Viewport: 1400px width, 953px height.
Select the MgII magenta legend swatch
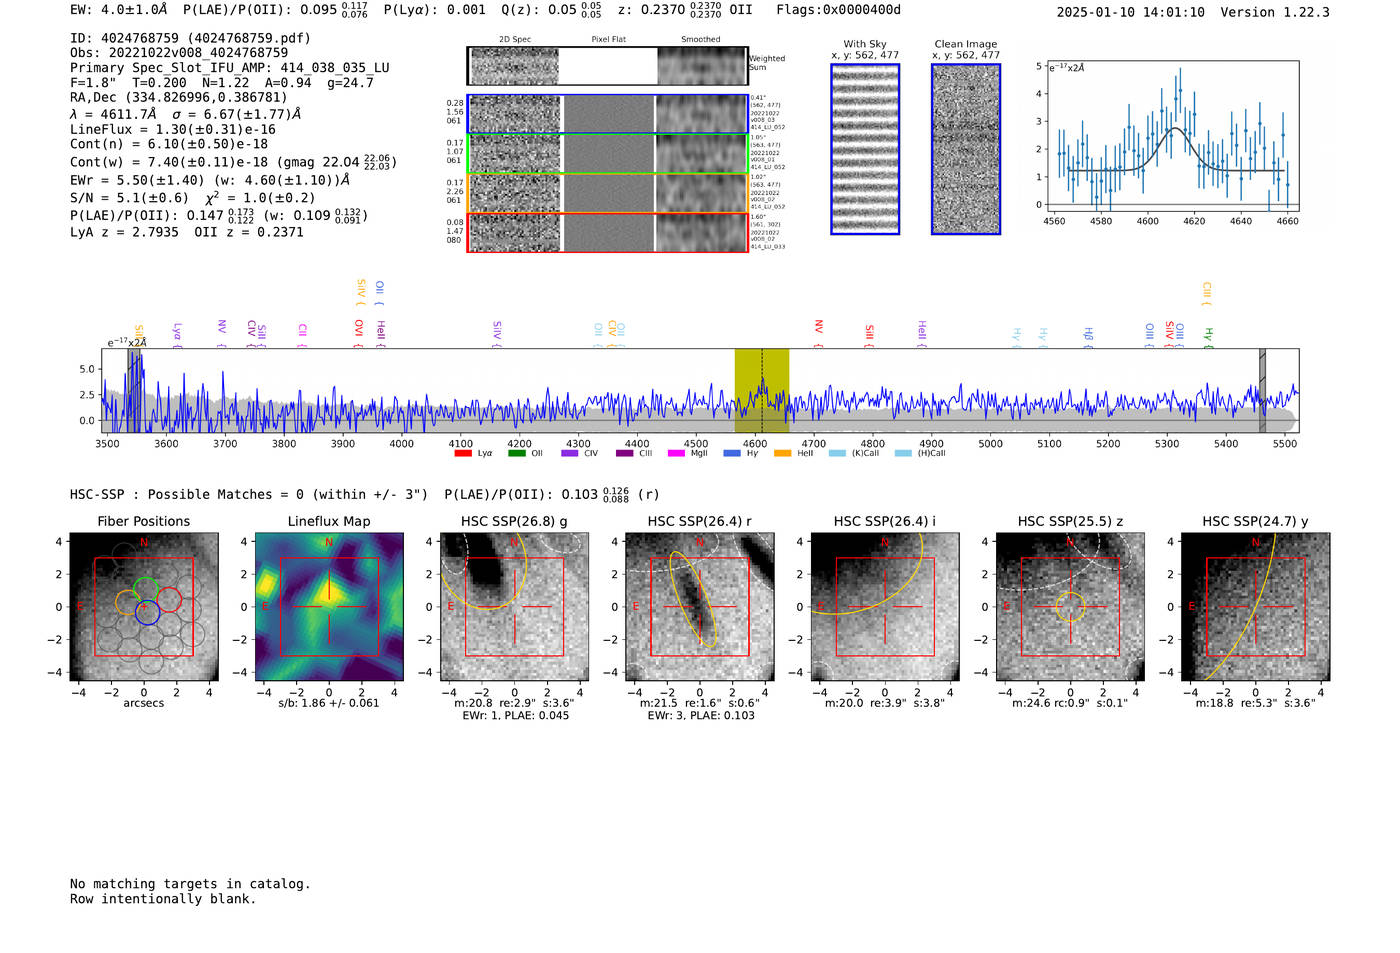pyautogui.click(x=677, y=454)
